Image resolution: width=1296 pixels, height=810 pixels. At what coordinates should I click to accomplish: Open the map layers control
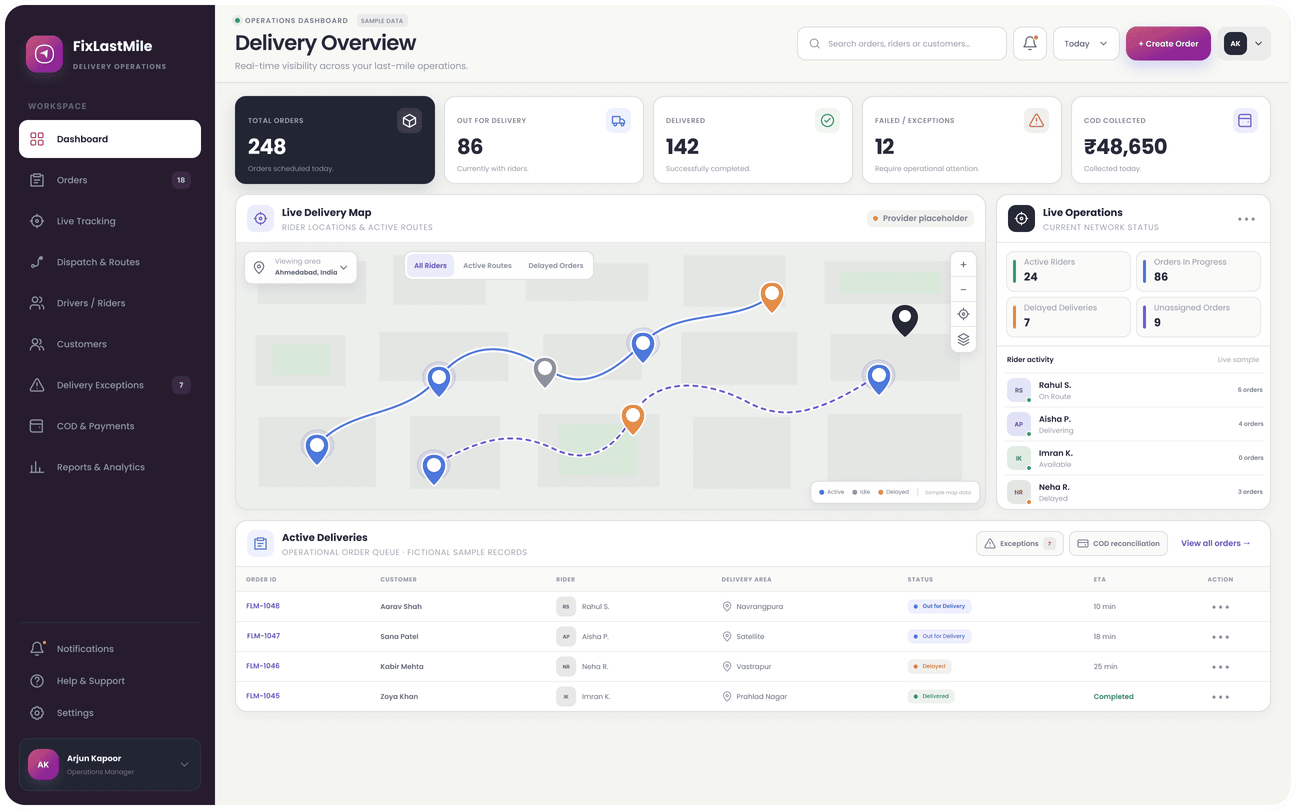[963, 339]
